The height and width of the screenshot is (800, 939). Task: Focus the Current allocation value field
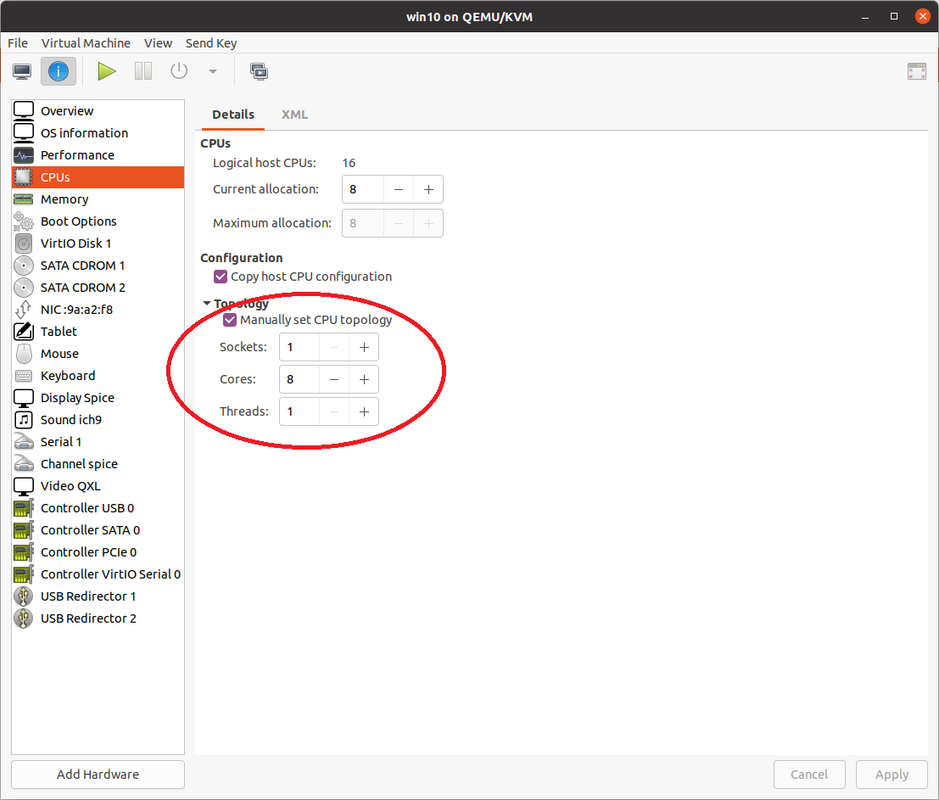[x=363, y=190]
